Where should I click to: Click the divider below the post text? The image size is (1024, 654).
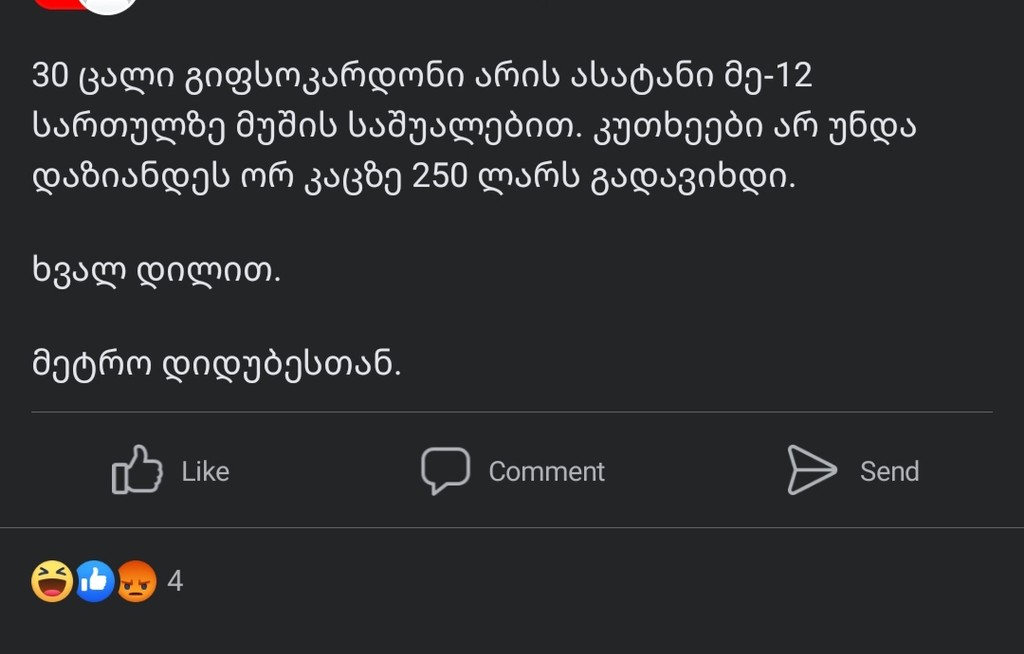point(512,413)
